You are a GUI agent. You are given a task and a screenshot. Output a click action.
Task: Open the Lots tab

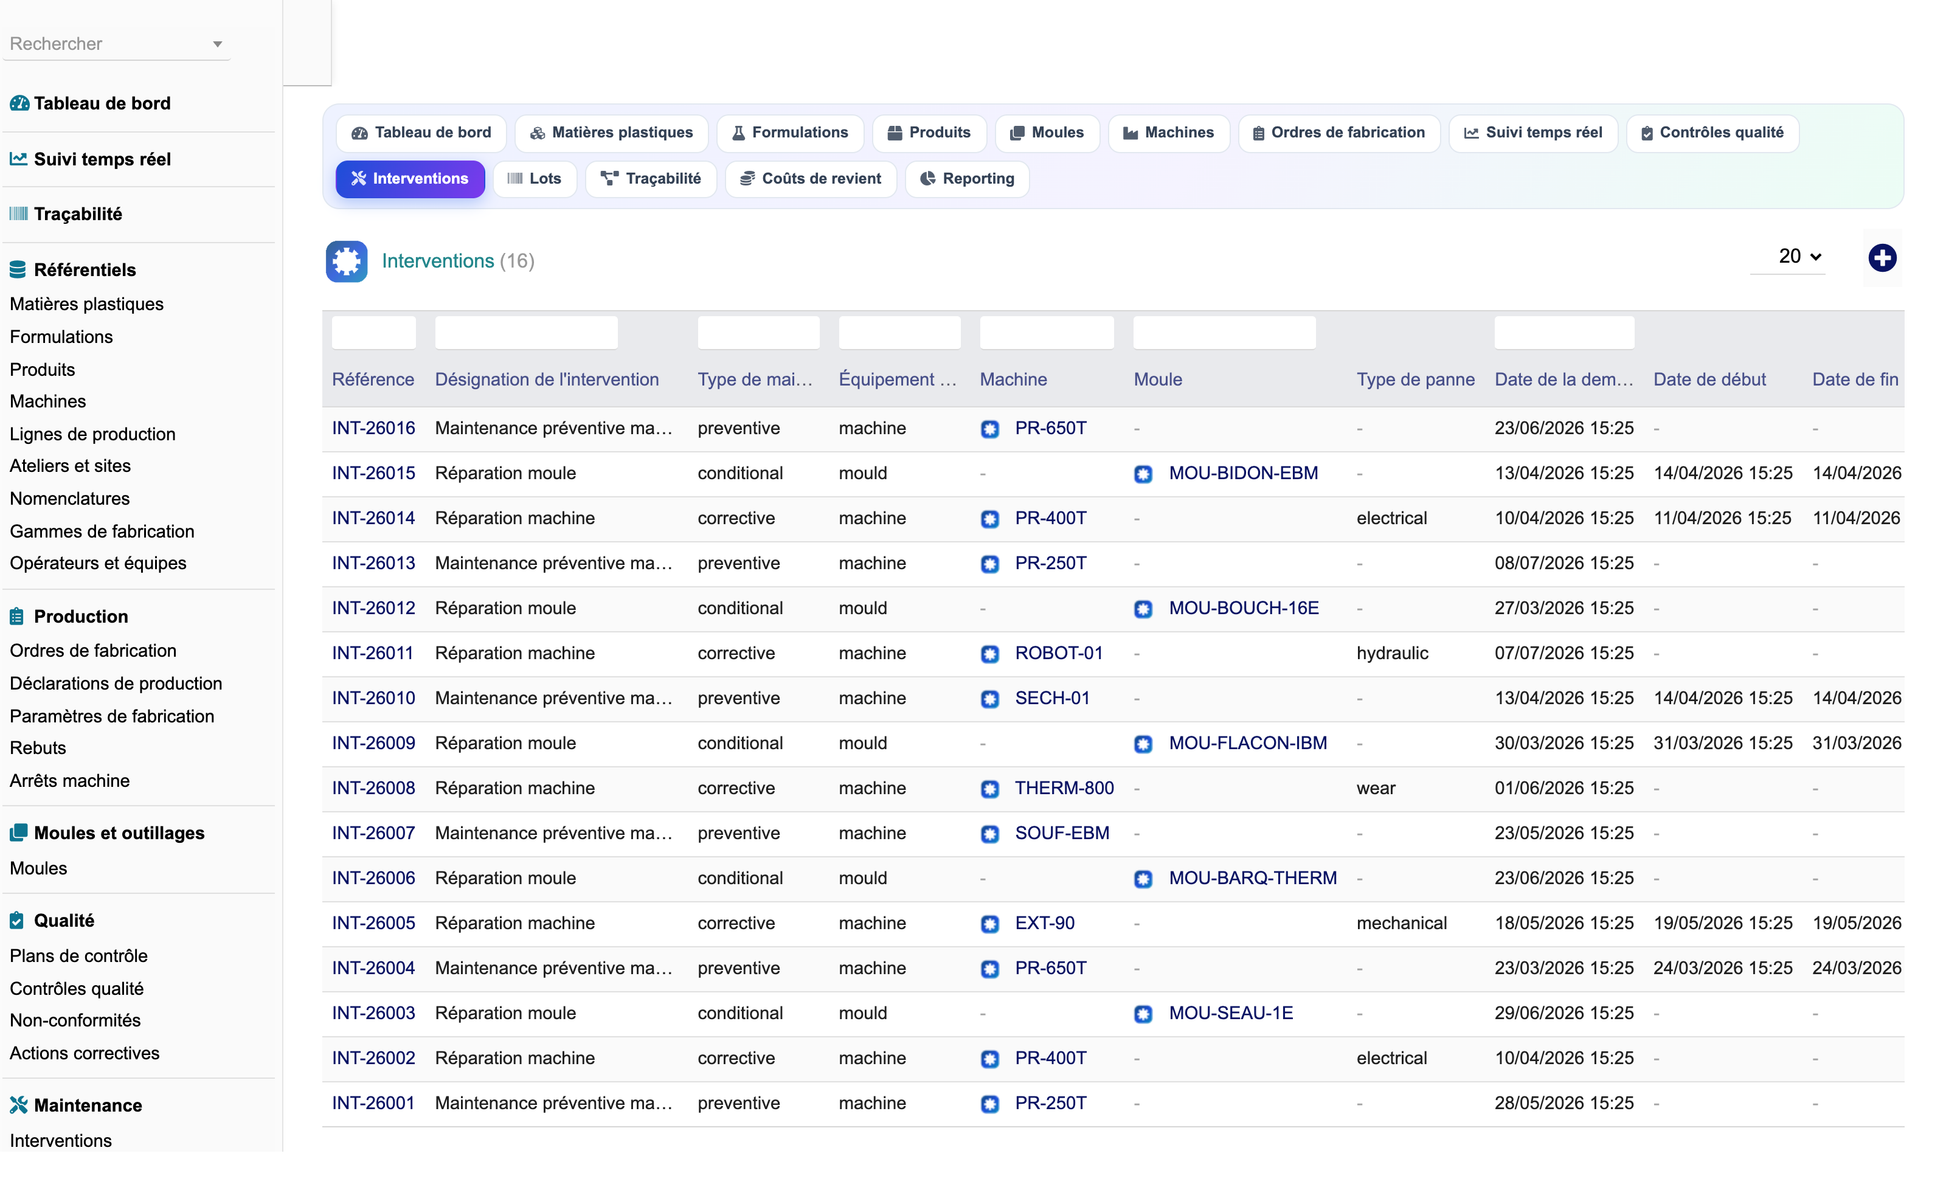tap(535, 179)
